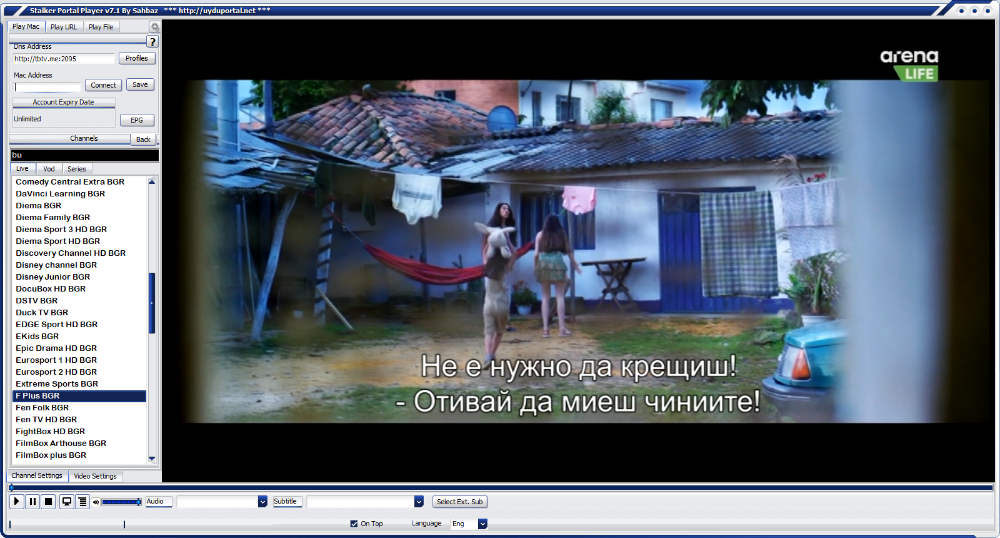This screenshot has height=538, width=1000.
Task: Select channel 'Comedy Central Extra BGR'
Action: pyautogui.click(x=70, y=182)
